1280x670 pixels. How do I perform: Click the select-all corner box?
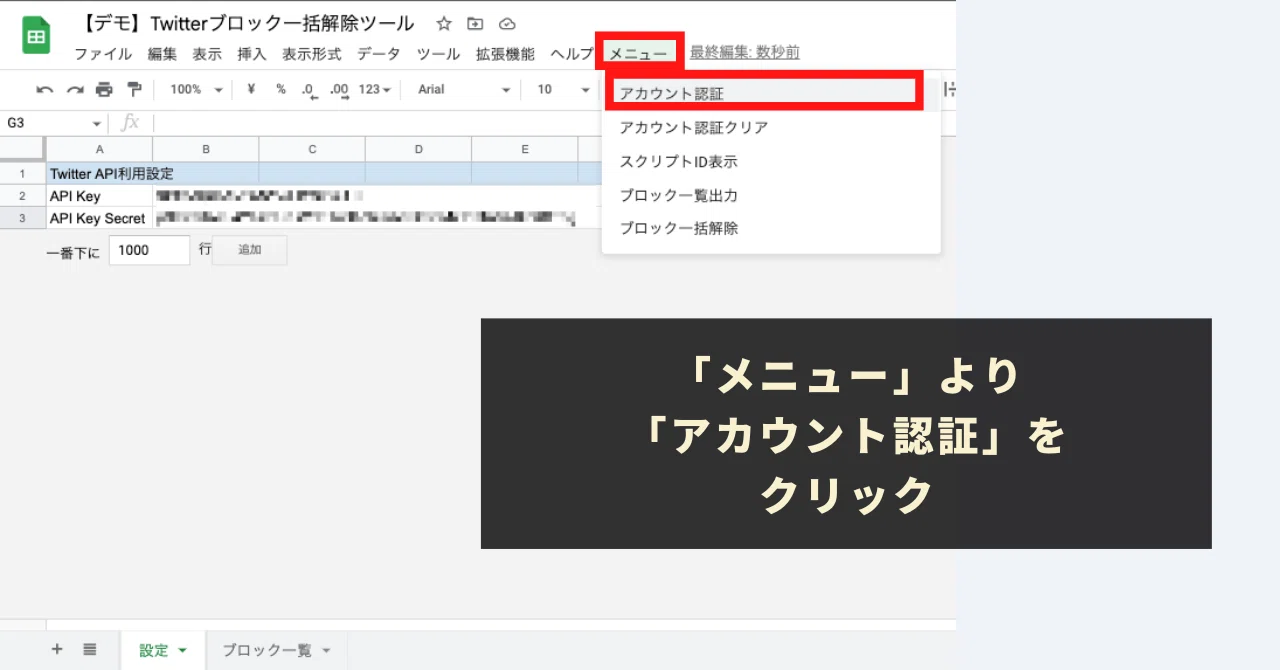(23, 150)
